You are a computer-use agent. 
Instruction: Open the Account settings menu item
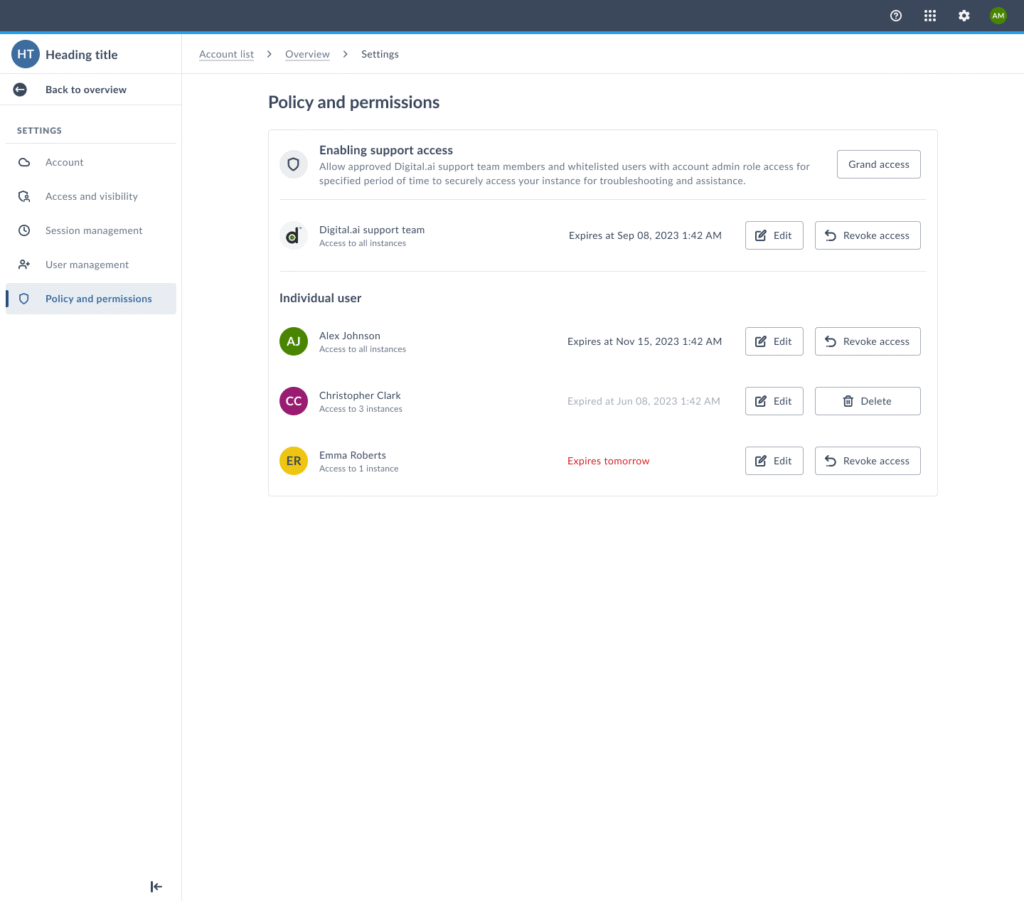(x=64, y=163)
